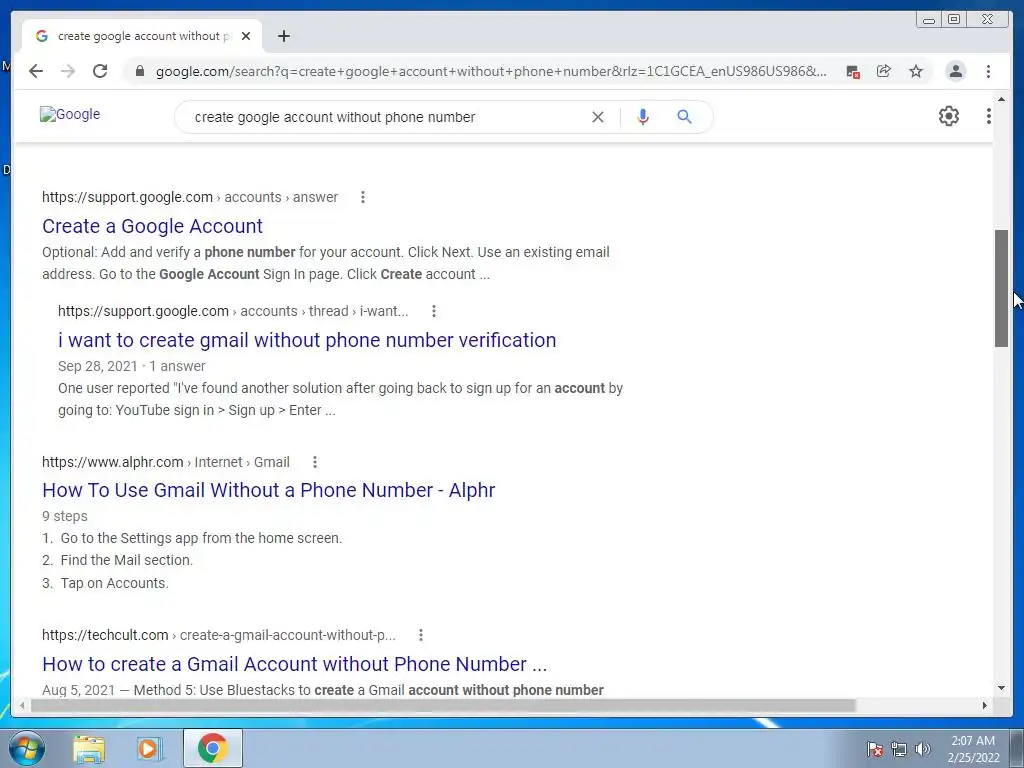Open 'About this result' for support.google.com answer
The width and height of the screenshot is (1024, 768).
362,197
